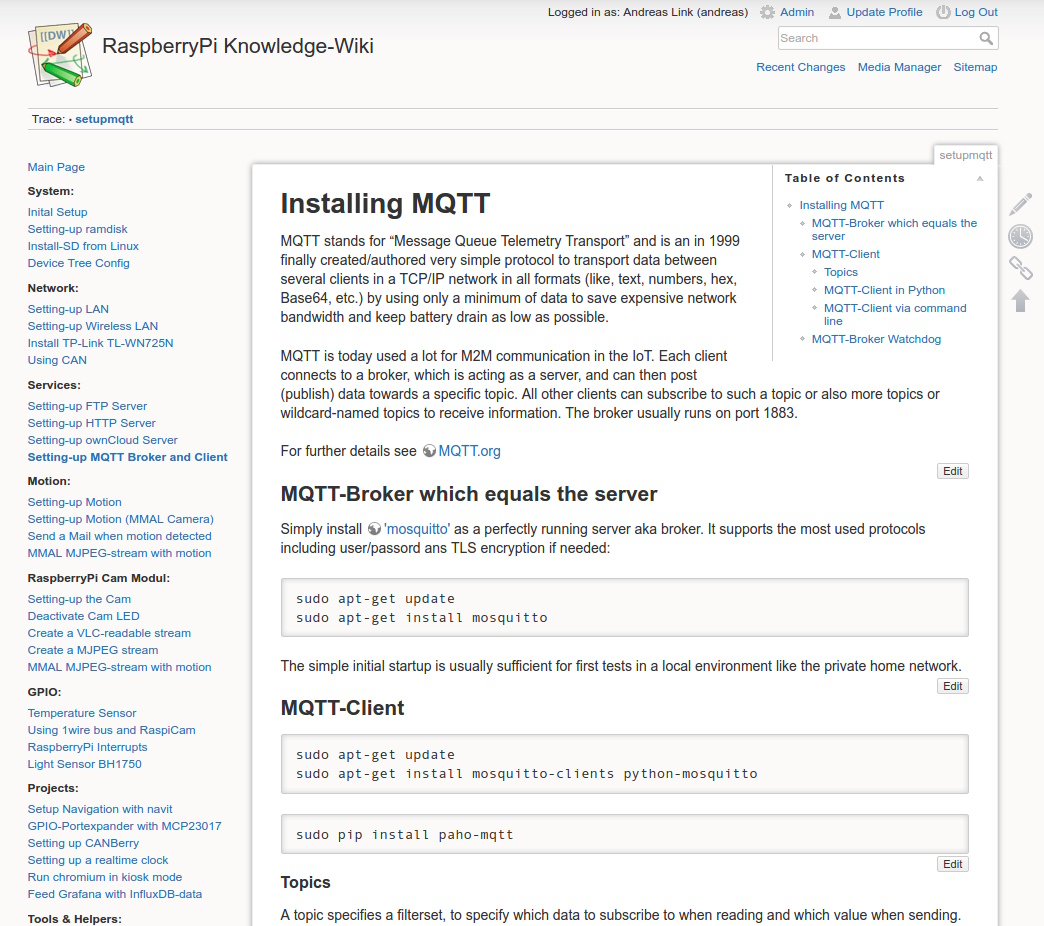The image size is (1044, 926).
Task: Open Setting-up Wireless LAN page
Action: click(x=93, y=326)
